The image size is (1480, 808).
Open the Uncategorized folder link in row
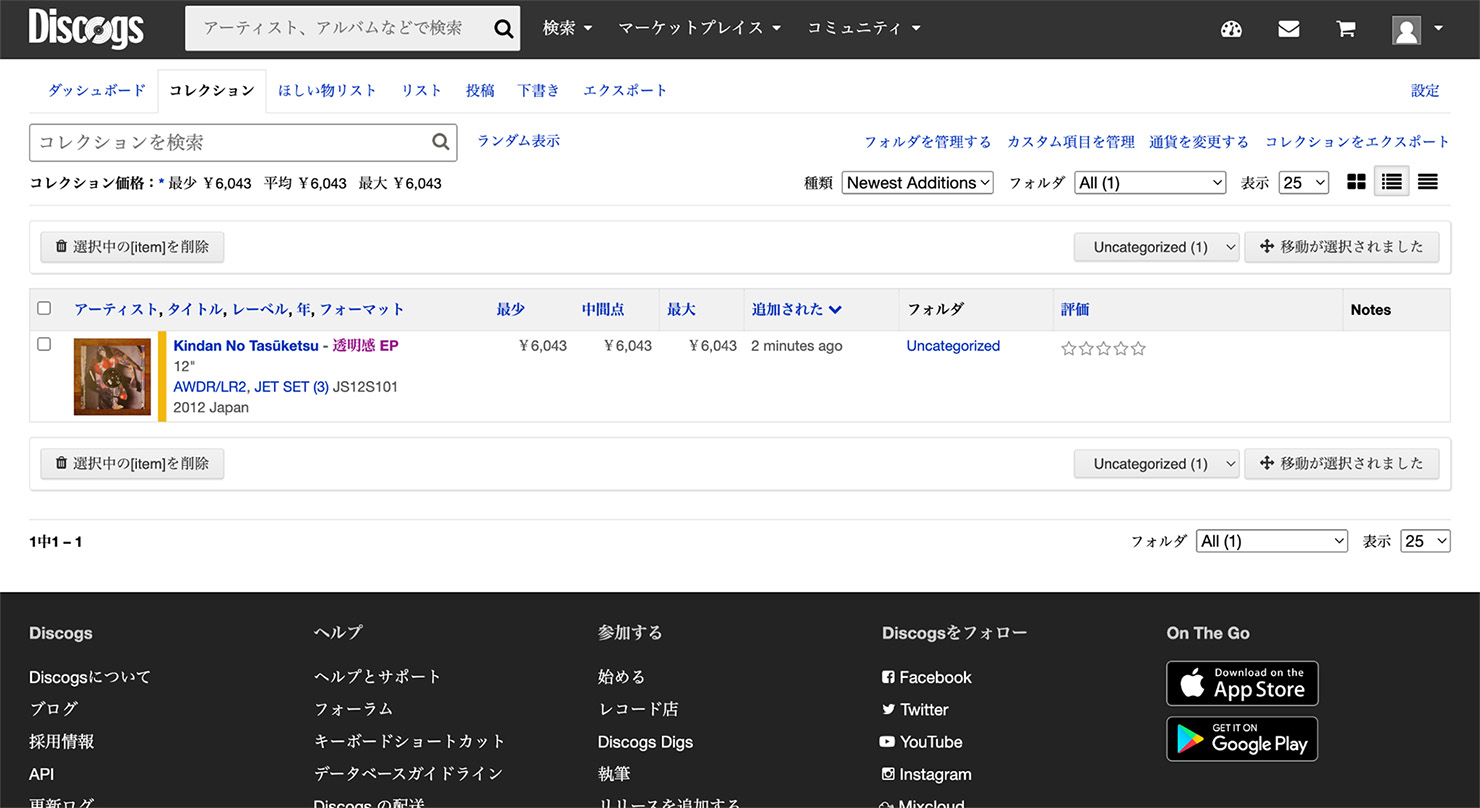click(x=953, y=346)
